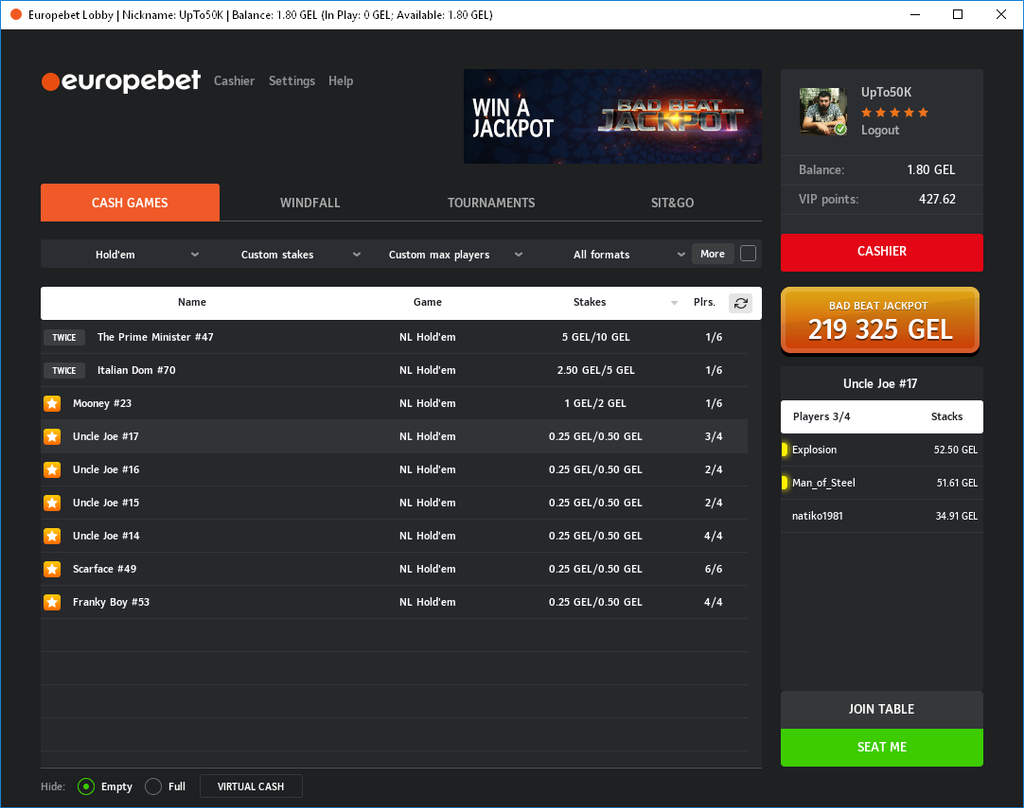The image size is (1024, 808).
Task: Click the red CASHIER button
Action: [x=882, y=252]
